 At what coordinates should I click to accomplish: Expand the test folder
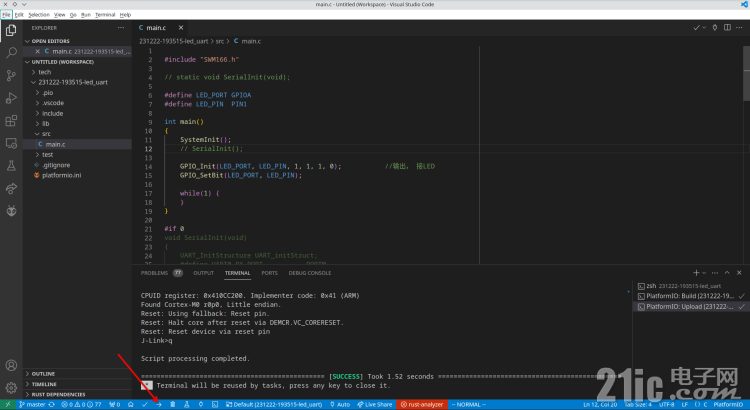coord(47,155)
